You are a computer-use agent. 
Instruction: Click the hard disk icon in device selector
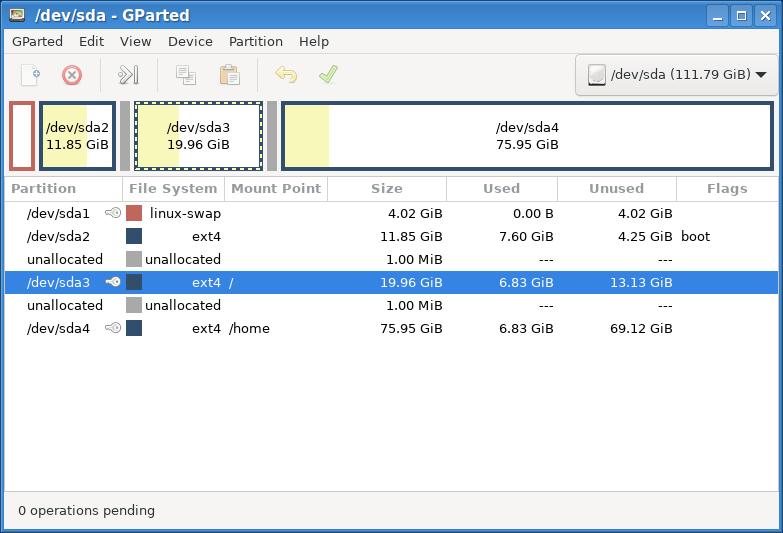597,75
